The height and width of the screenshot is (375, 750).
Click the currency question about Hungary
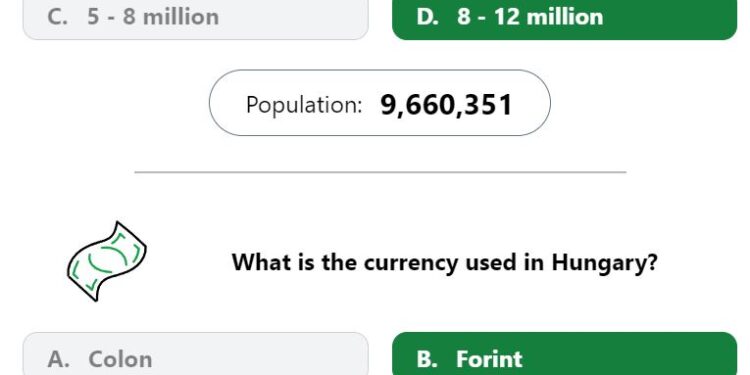pyautogui.click(x=444, y=262)
